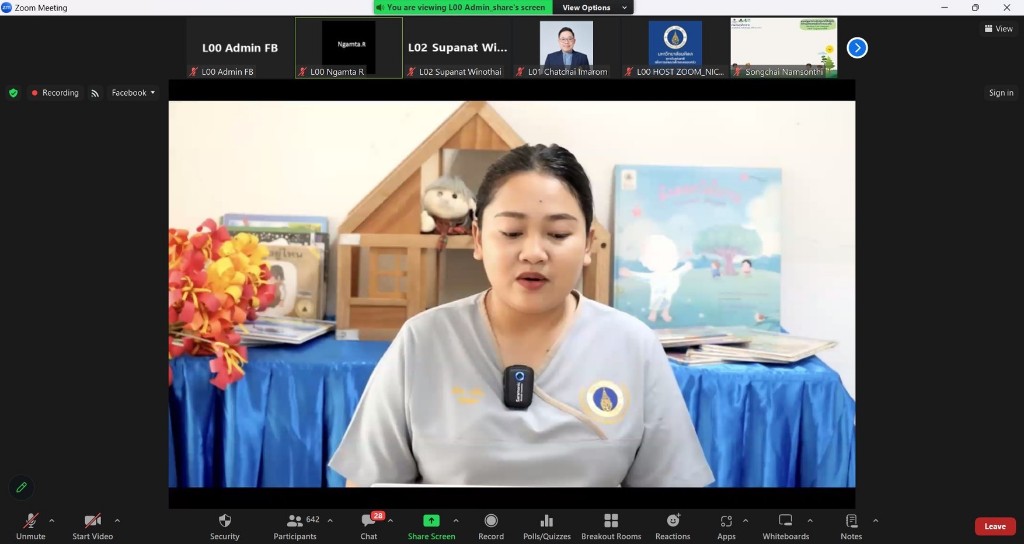
Task: Start Video camera toggle
Action: pyautogui.click(x=92, y=526)
